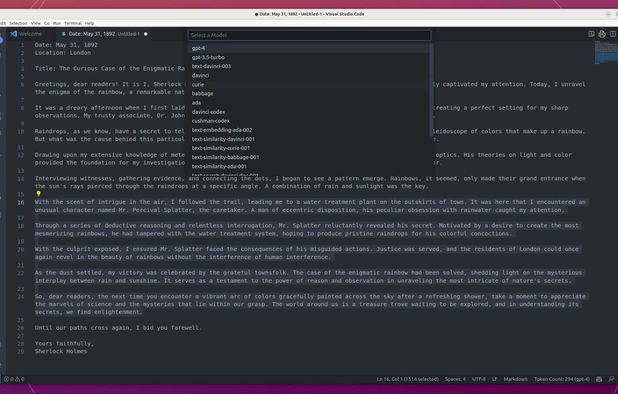Click the split editor icon
The width and height of the screenshot is (618, 394).
pyautogui.click(x=613, y=34)
